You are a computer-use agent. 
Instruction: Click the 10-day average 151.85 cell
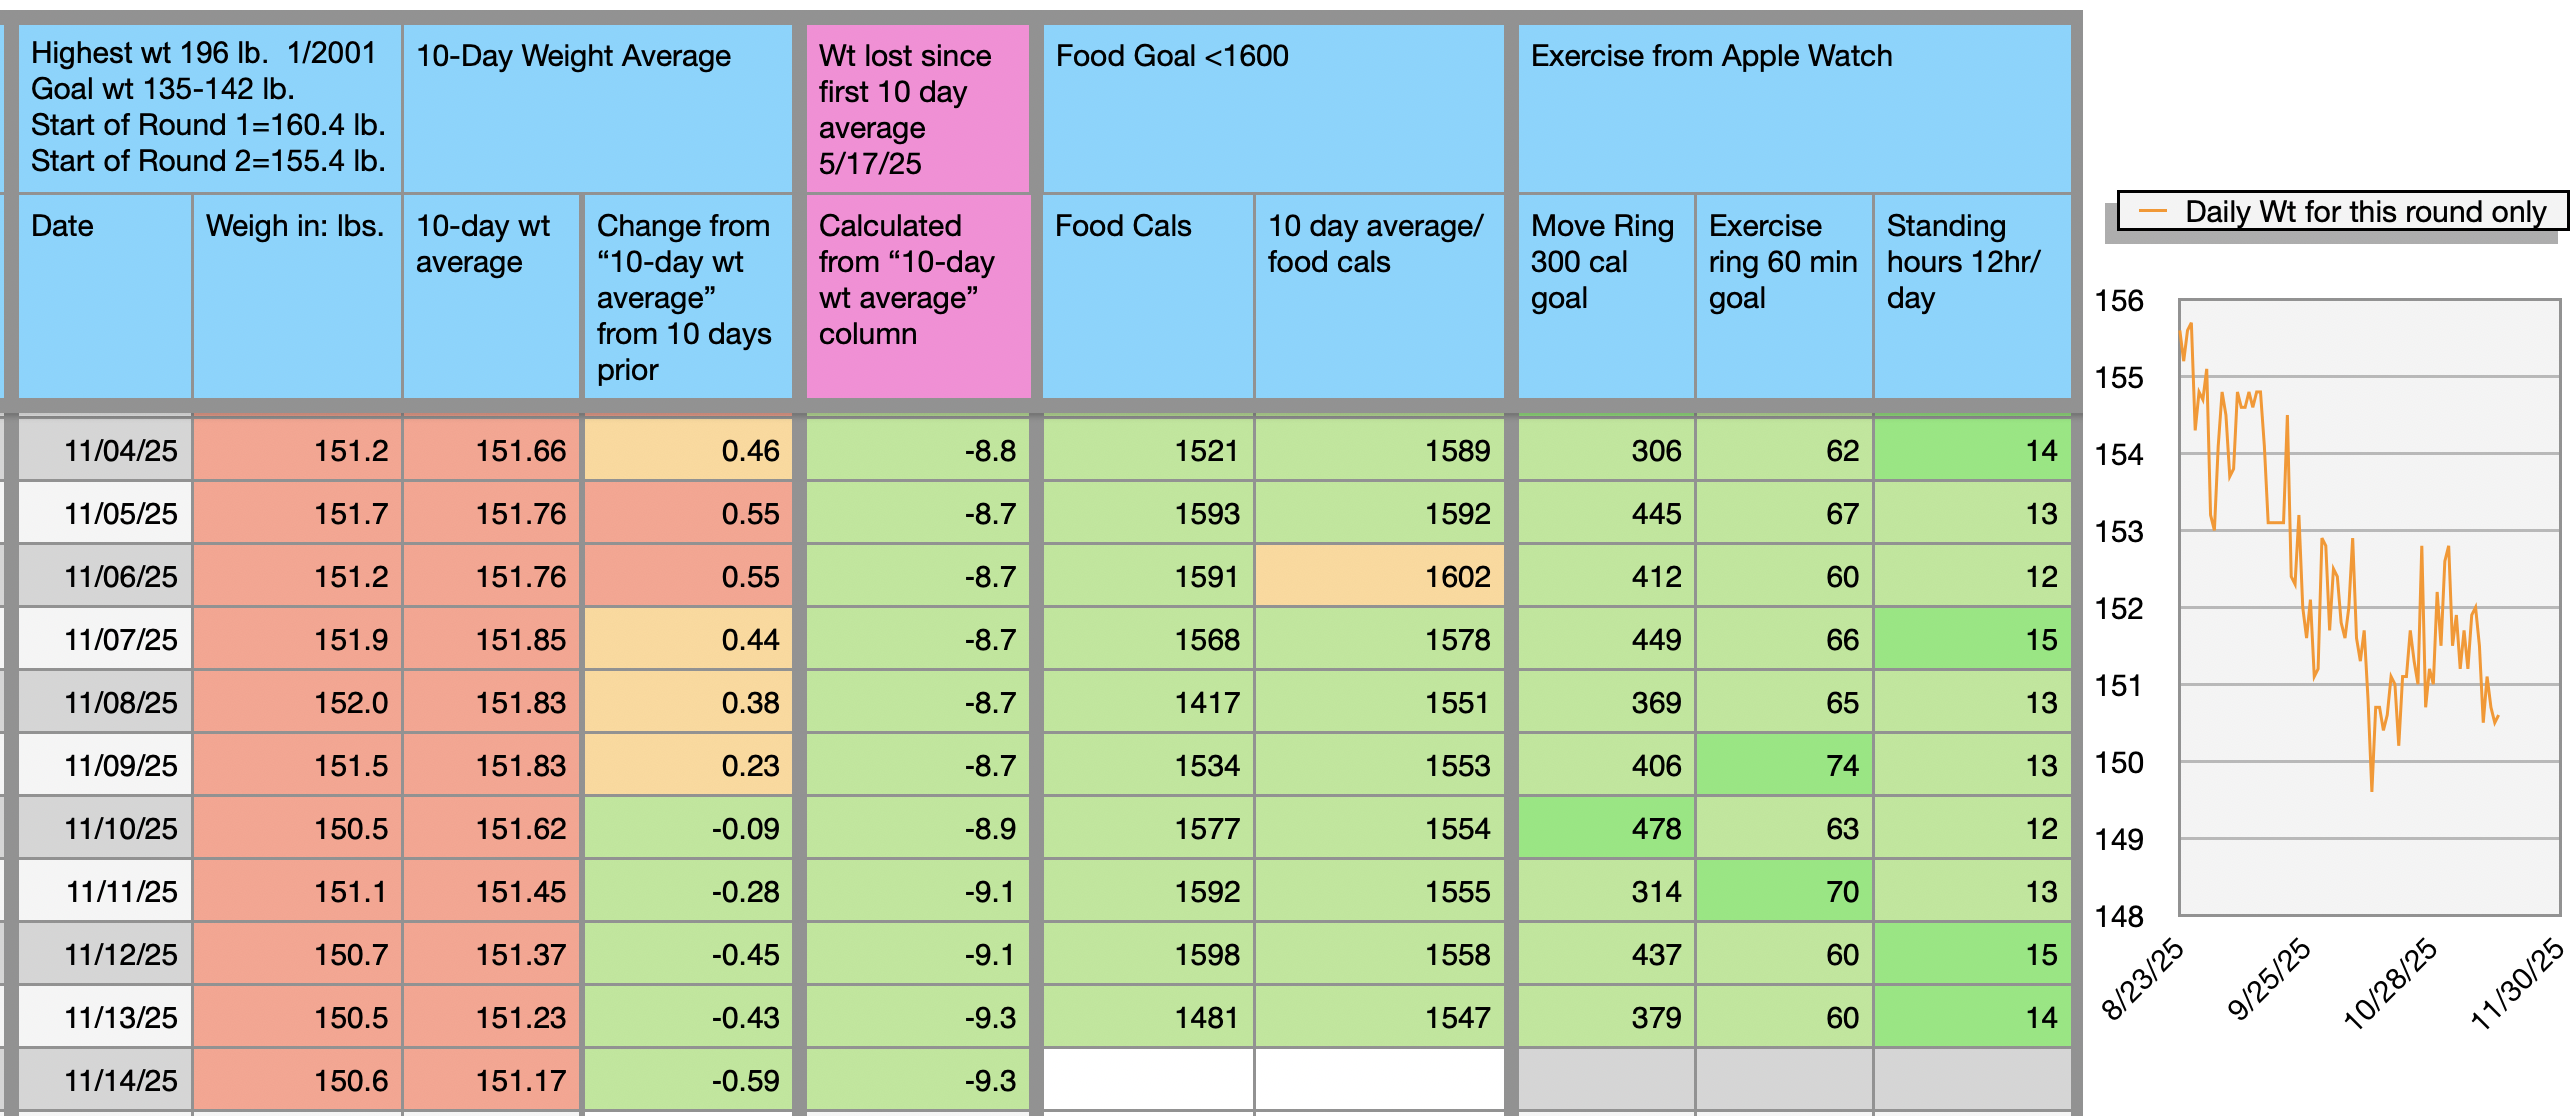[491, 639]
